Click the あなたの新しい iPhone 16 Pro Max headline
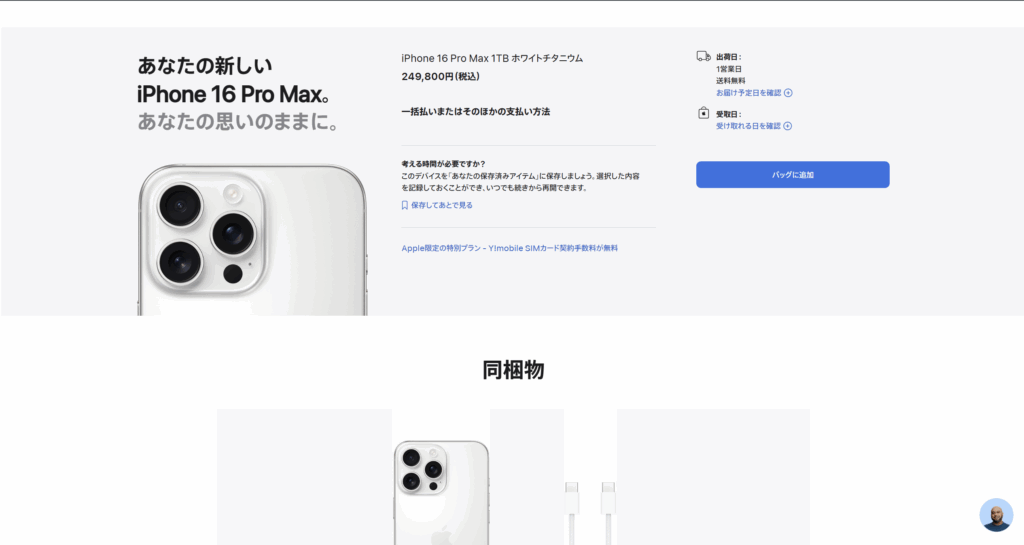The width and height of the screenshot is (1024, 545). [x=233, y=80]
